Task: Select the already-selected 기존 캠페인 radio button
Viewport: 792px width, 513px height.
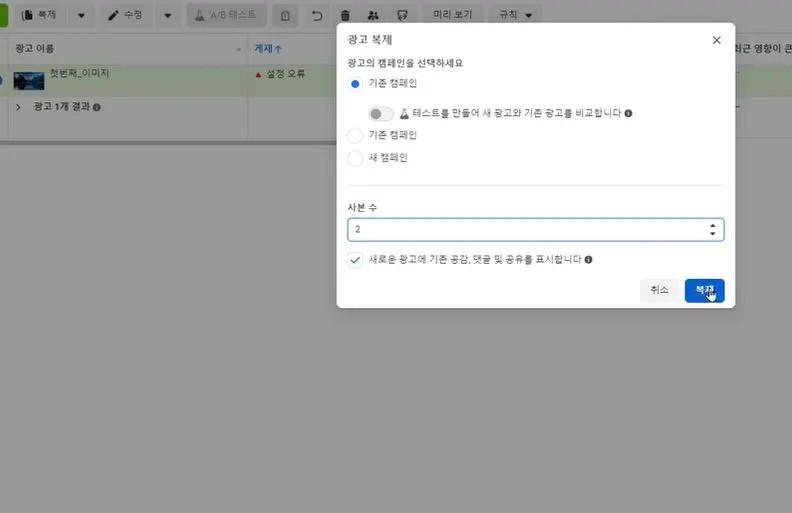Action: click(x=355, y=84)
